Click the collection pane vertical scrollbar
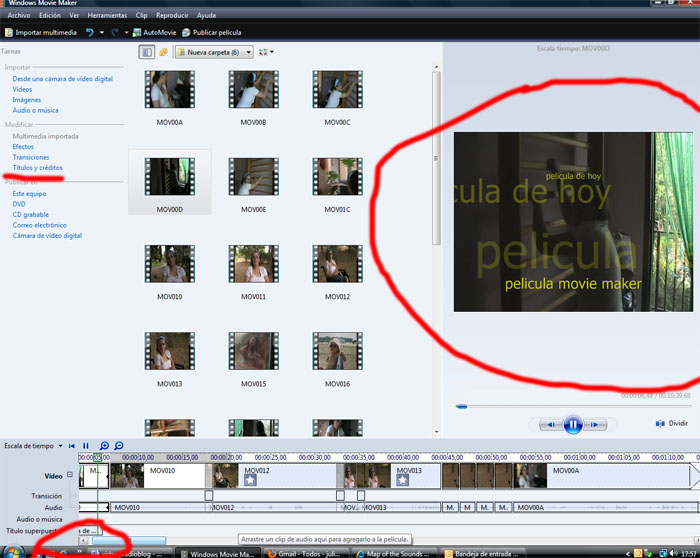This screenshot has height=558, width=700. (436, 158)
